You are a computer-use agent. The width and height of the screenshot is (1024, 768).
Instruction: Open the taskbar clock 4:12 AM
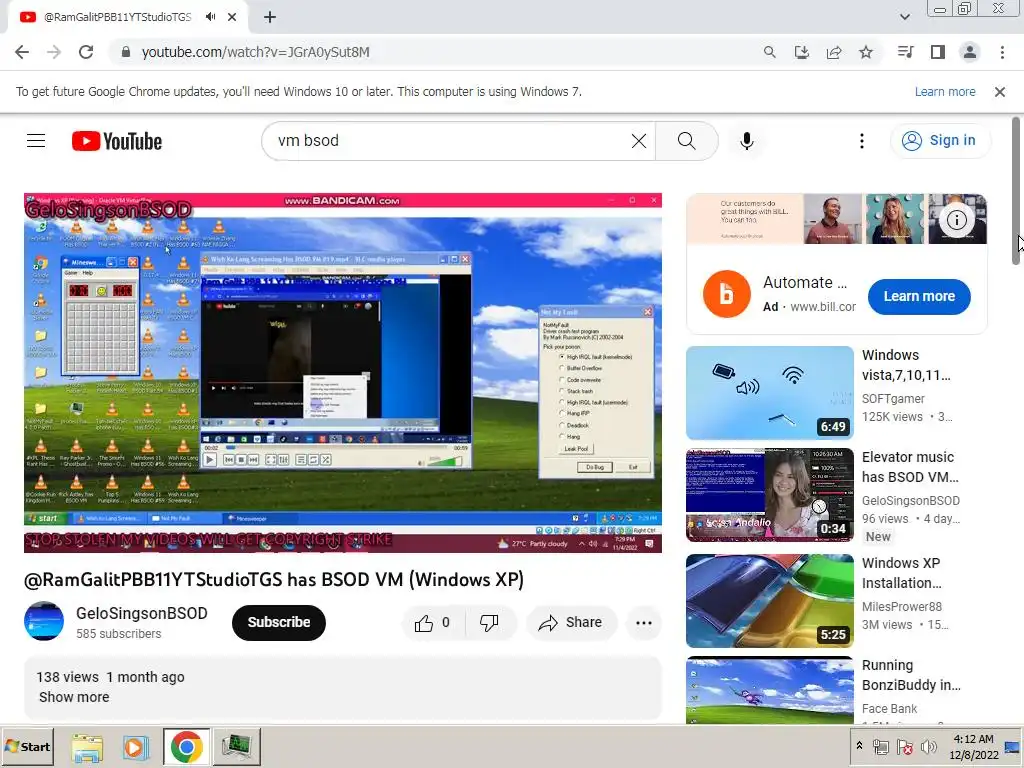(973, 746)
